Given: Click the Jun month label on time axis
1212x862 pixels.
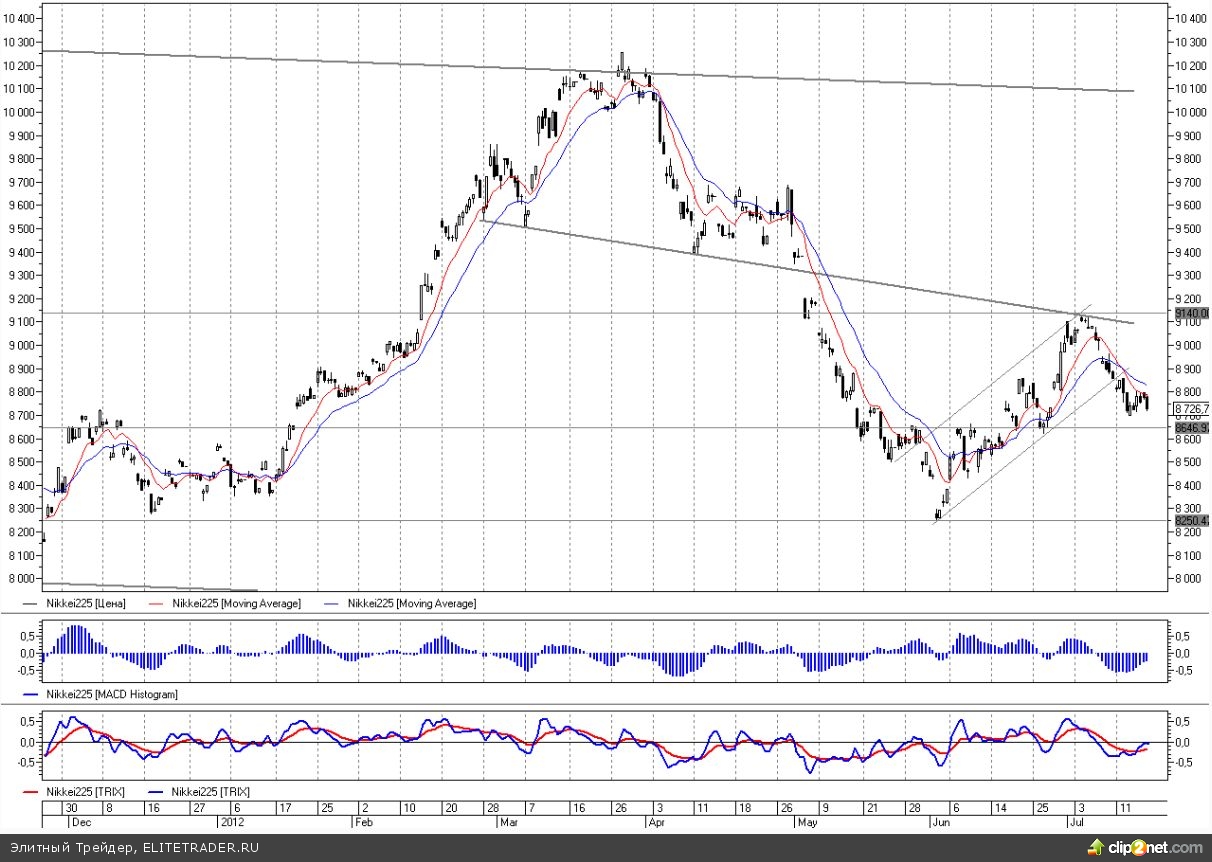Looking at the screenshot, I should click(940, 822).
